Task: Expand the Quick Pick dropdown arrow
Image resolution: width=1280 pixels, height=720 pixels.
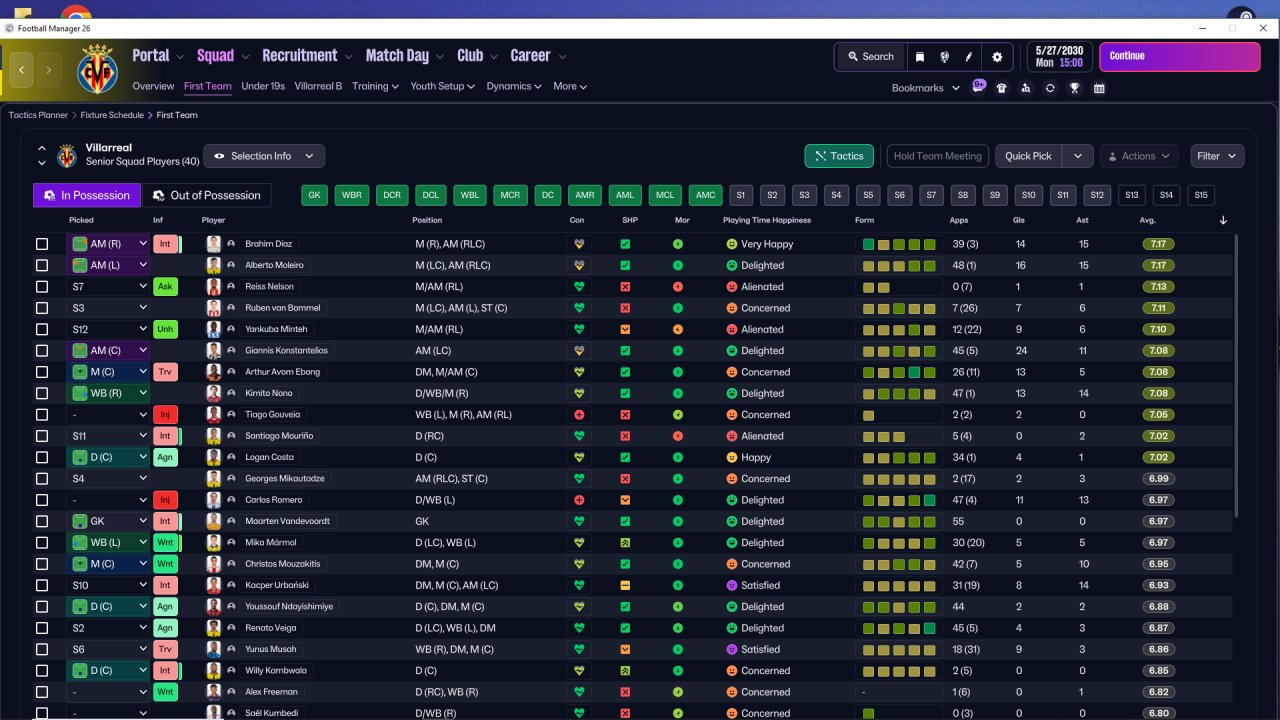Action: pos(1077,156)
